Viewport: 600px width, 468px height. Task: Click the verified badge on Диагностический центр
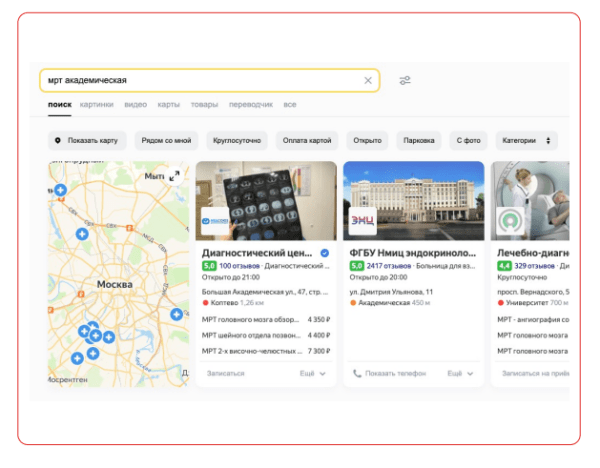(x=323, y=253)
